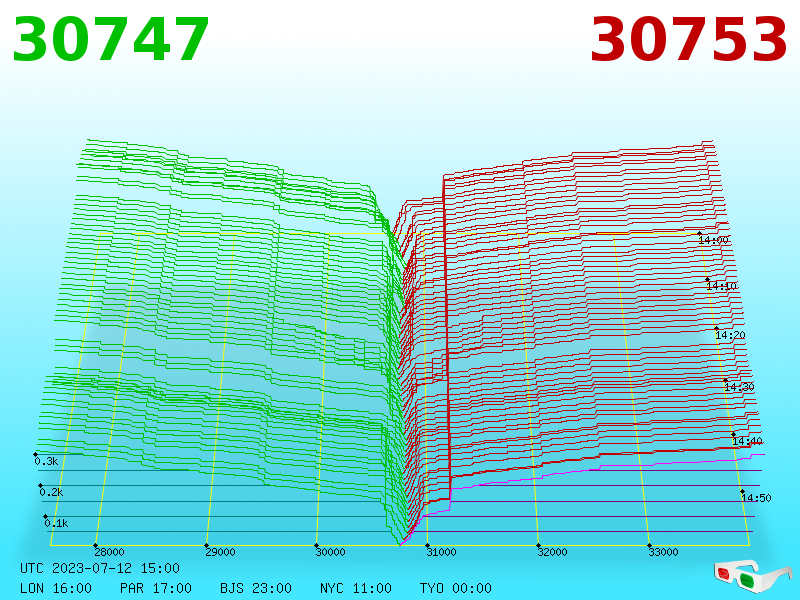Click the 0.3k depth axis label
Image resolution: width=800 pixels, height=600 pixels.
click(46, 461)
